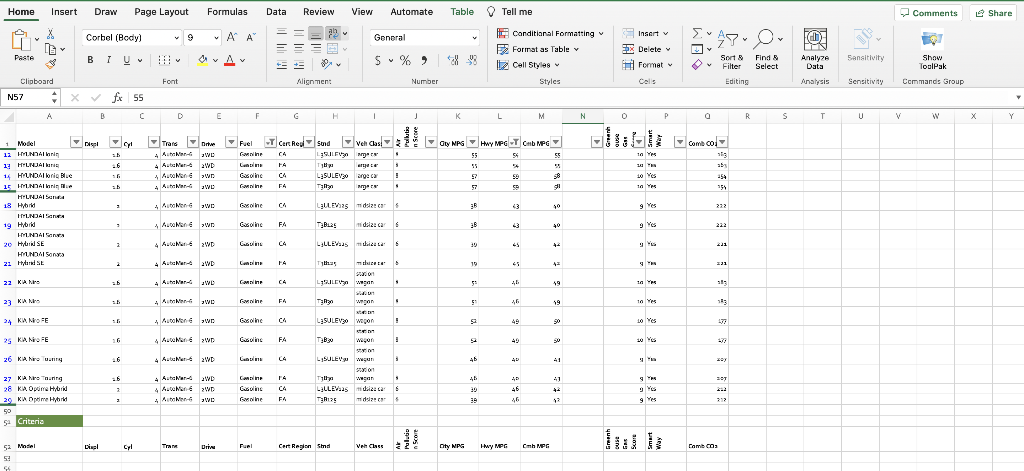Toggle Wrap Text button
Image resolution: width=1024 pixels, height=471 pixels.
333,33
